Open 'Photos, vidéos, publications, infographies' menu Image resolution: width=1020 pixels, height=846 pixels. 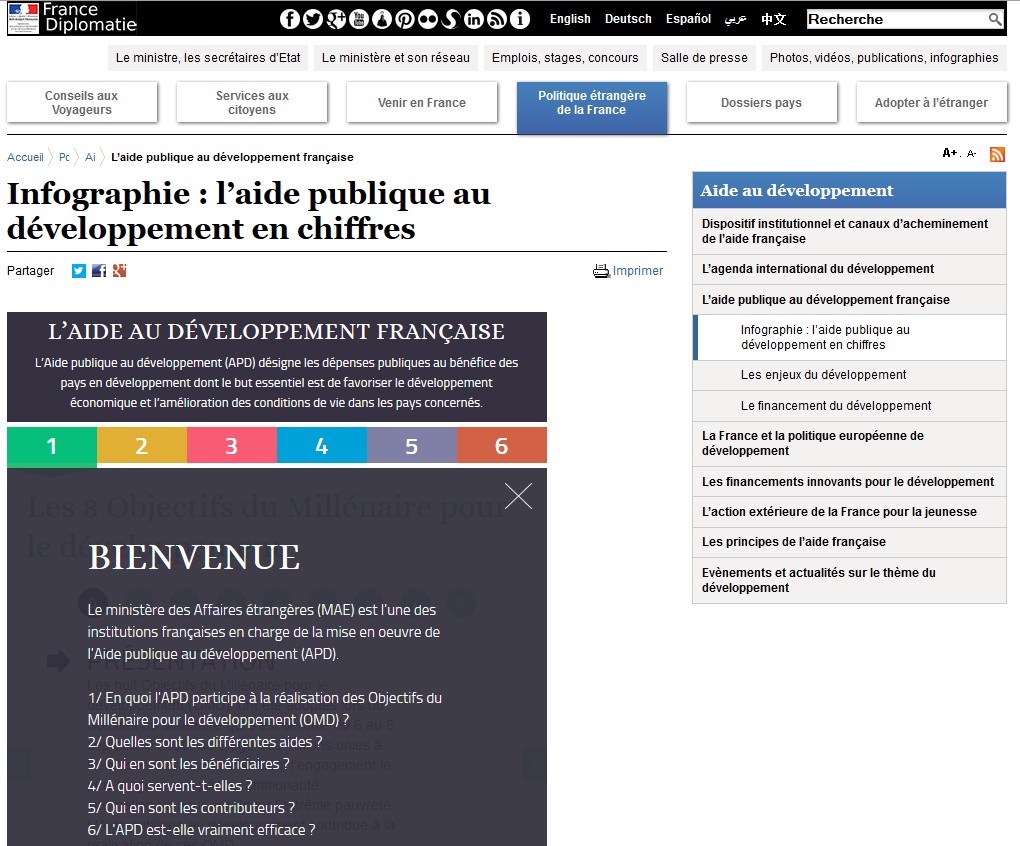(884, 58)
